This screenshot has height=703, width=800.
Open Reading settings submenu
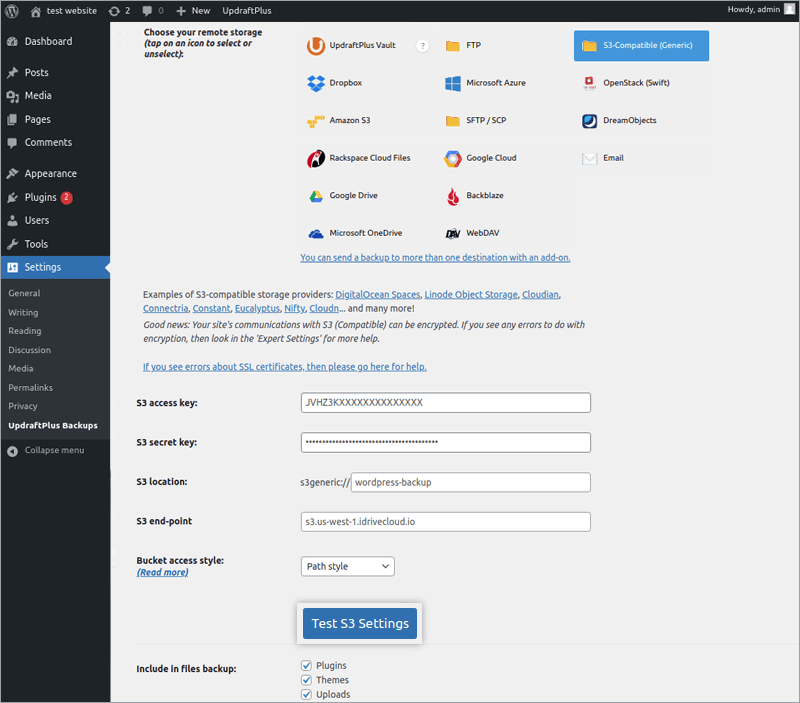point(24,331)
